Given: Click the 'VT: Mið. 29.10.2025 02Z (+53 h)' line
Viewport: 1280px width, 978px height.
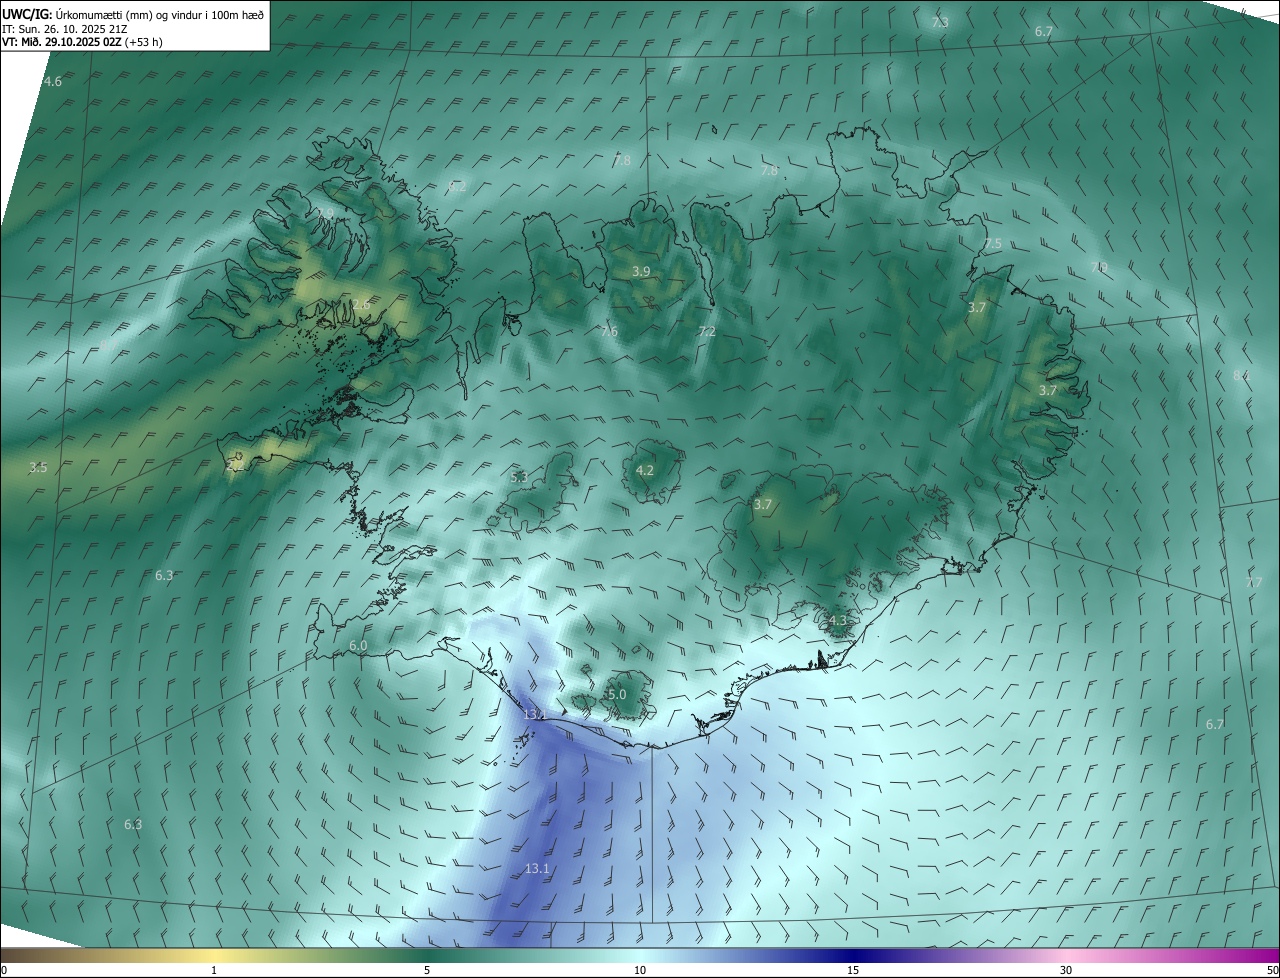Looking at the screenshot, I should click(x=83, y=42).
